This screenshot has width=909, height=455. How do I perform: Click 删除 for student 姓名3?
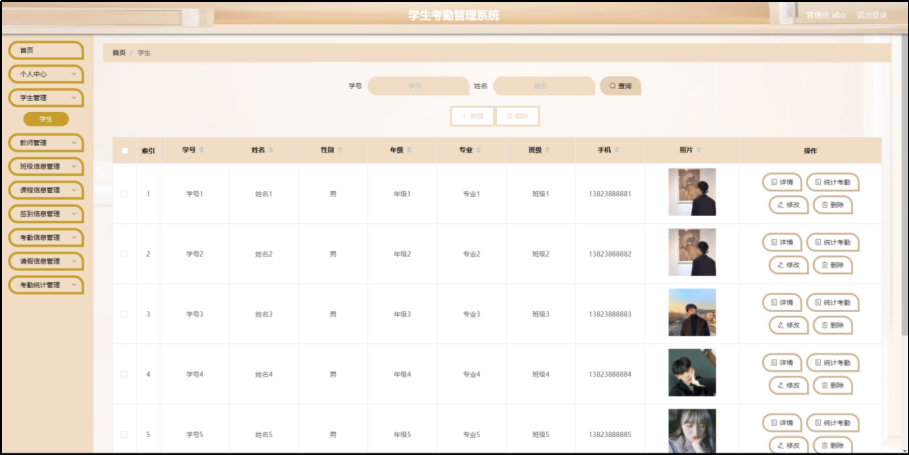[x=832, y=325]
